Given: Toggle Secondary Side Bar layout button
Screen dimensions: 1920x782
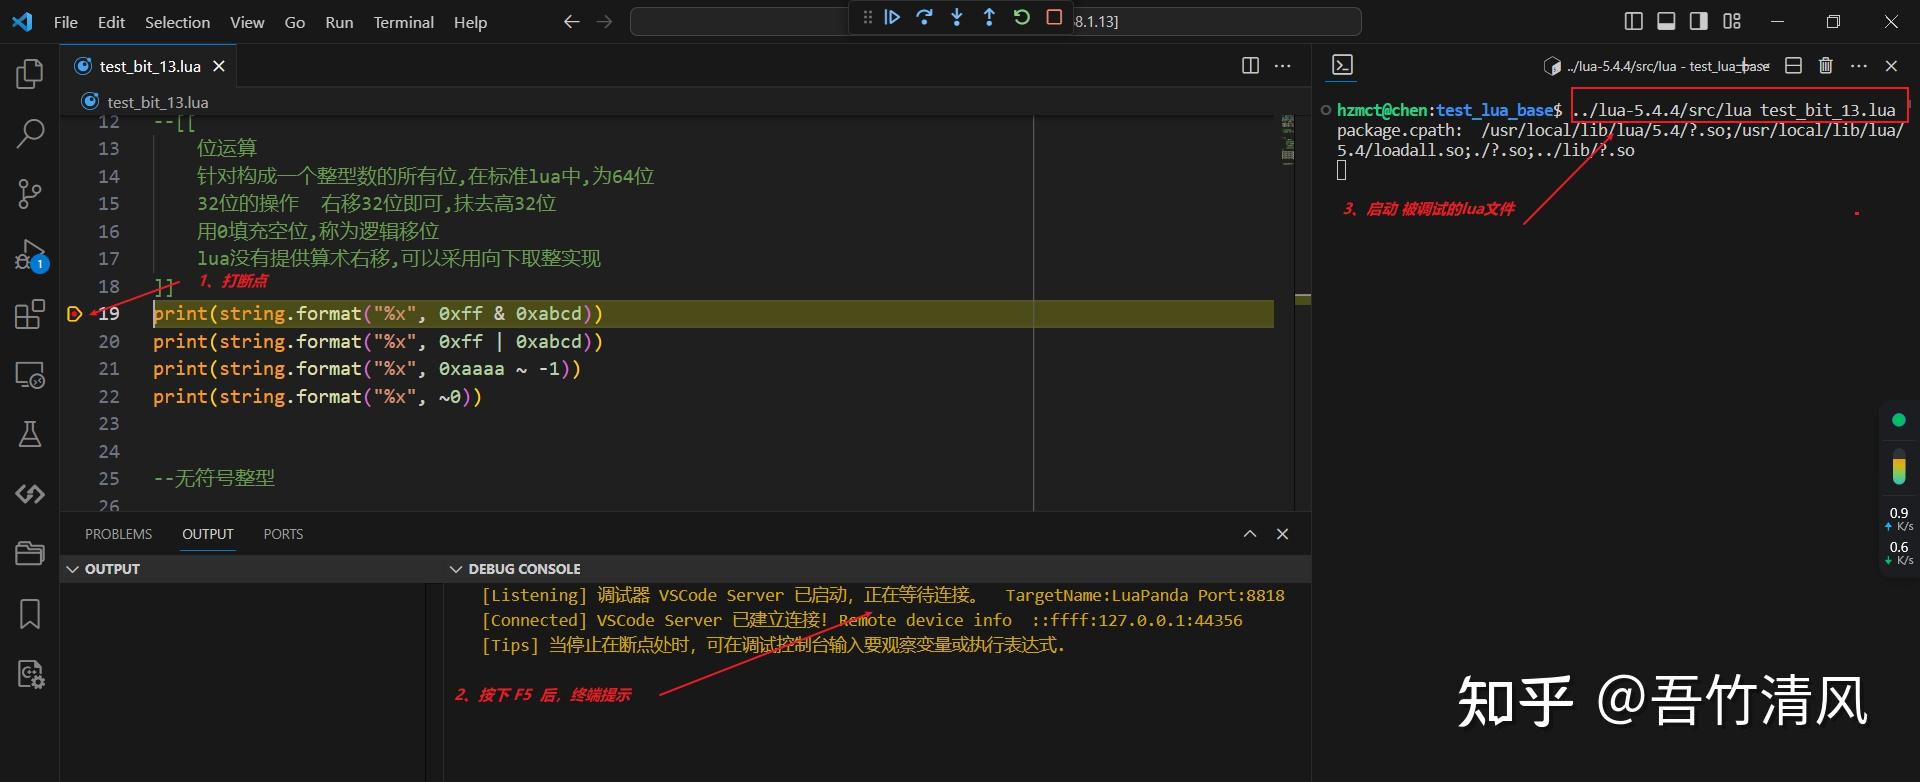Looking at the screenshot, I should pos(1699,21).
